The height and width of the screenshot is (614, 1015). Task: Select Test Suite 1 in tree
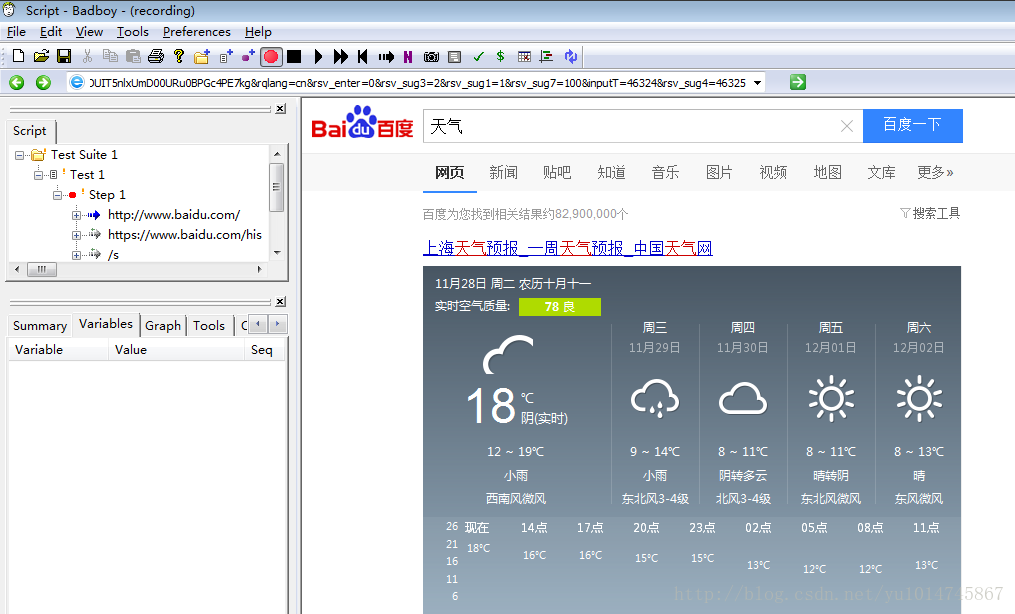pyautogui.click(x=84, y=155)
